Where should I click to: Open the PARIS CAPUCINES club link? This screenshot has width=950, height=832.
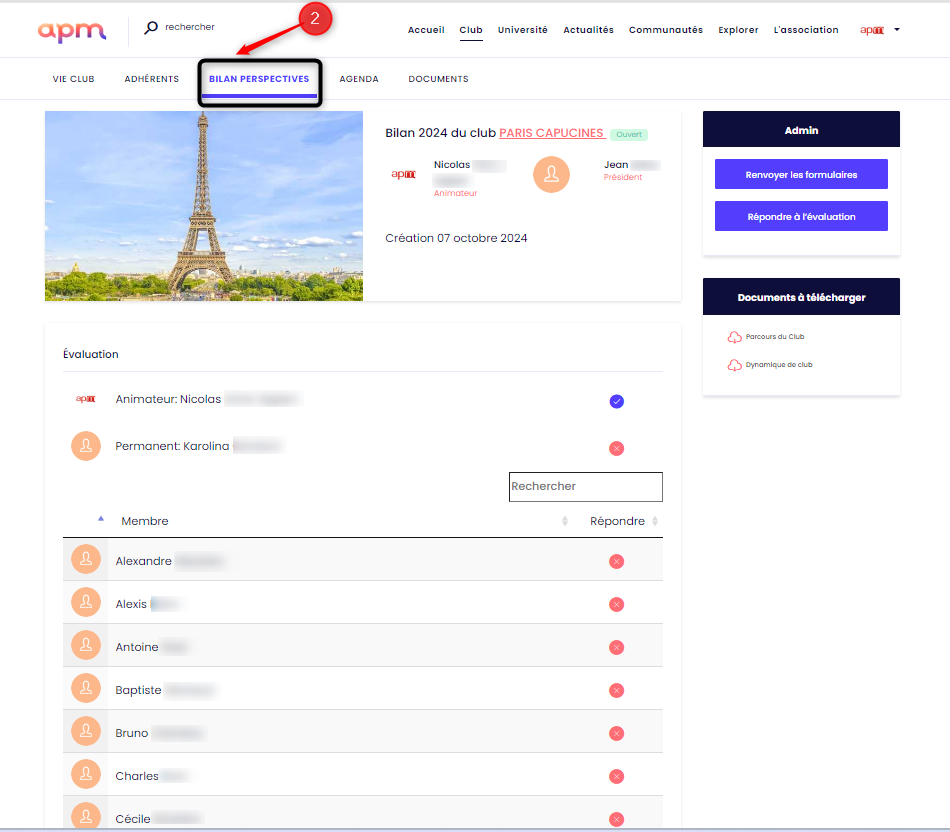coord(551,133)
